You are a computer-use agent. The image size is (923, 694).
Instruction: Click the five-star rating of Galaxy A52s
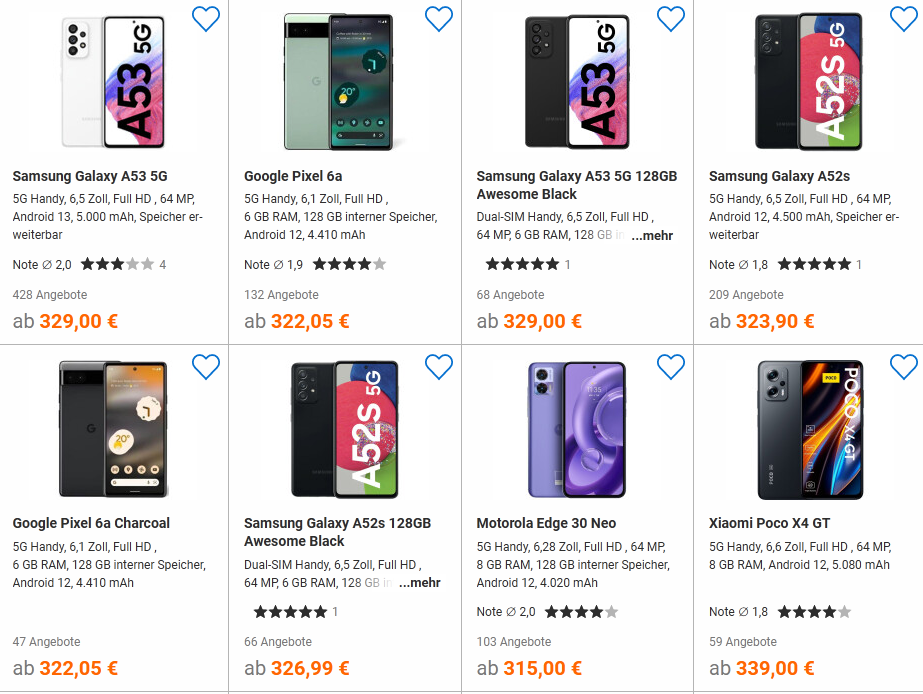(x=814, y=265)
